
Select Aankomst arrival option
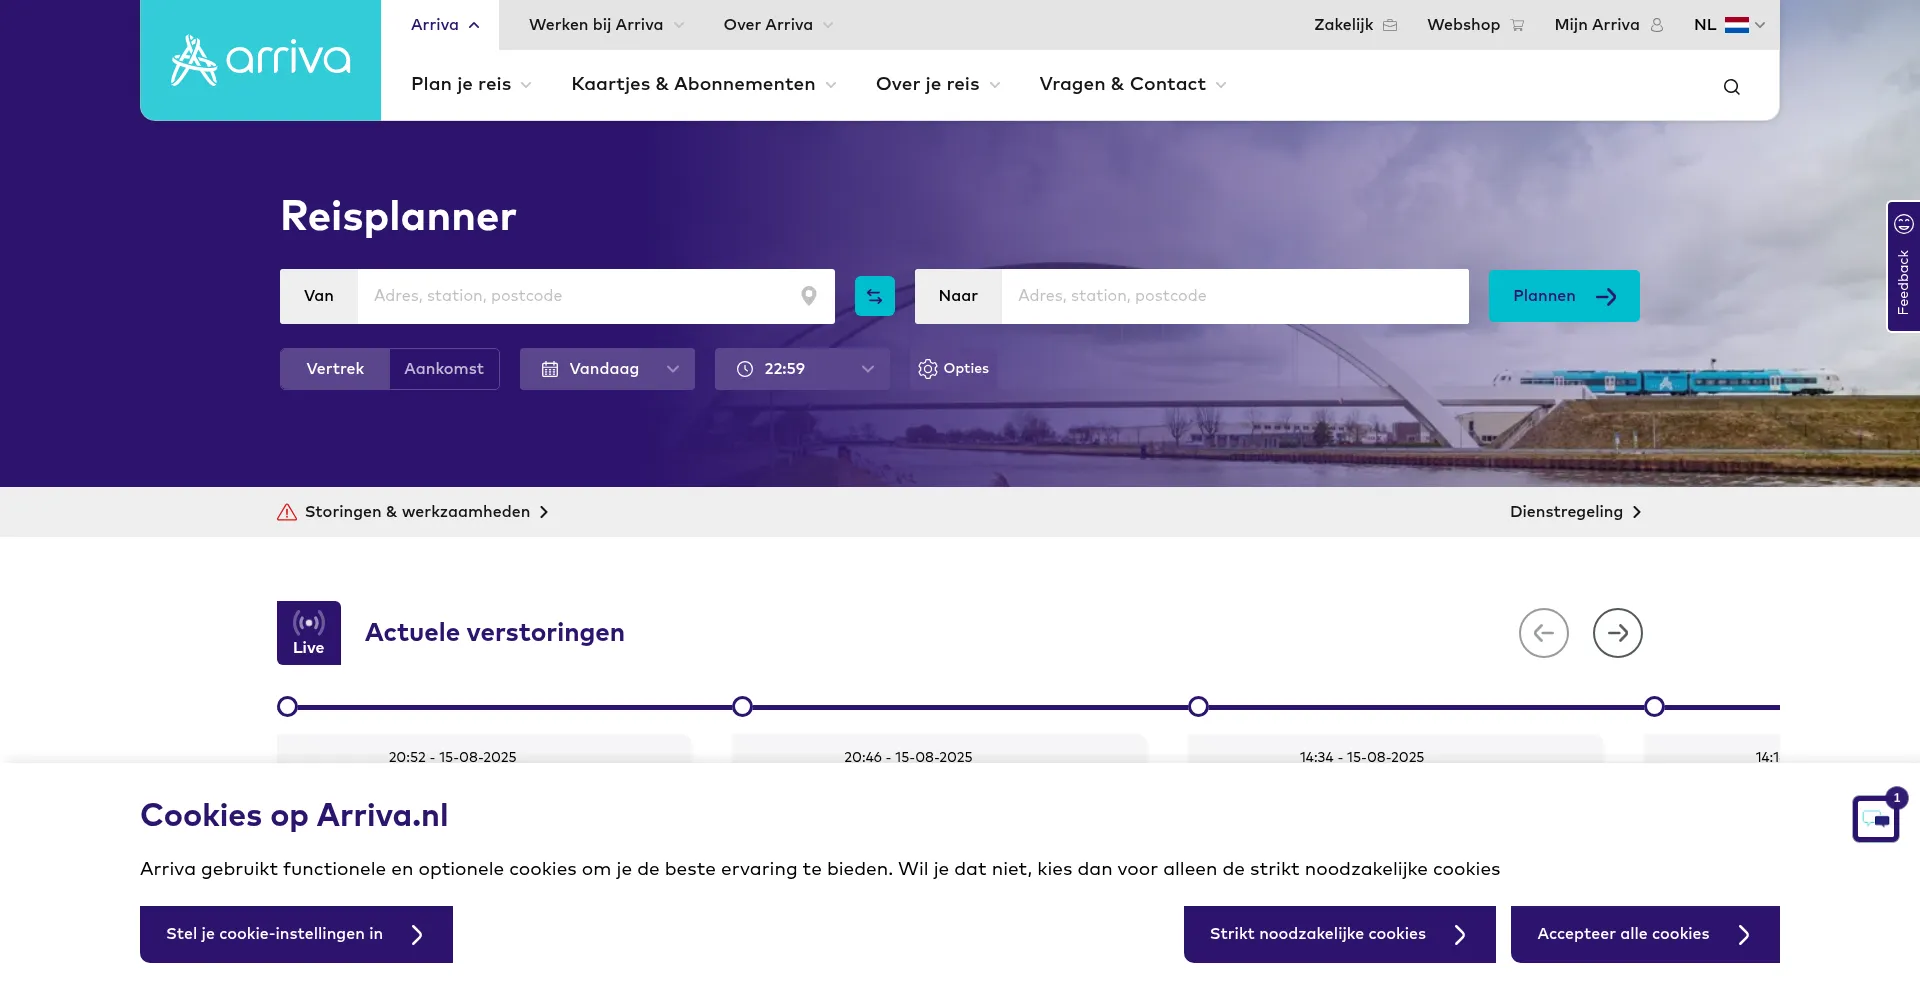[x=444, y=369]
